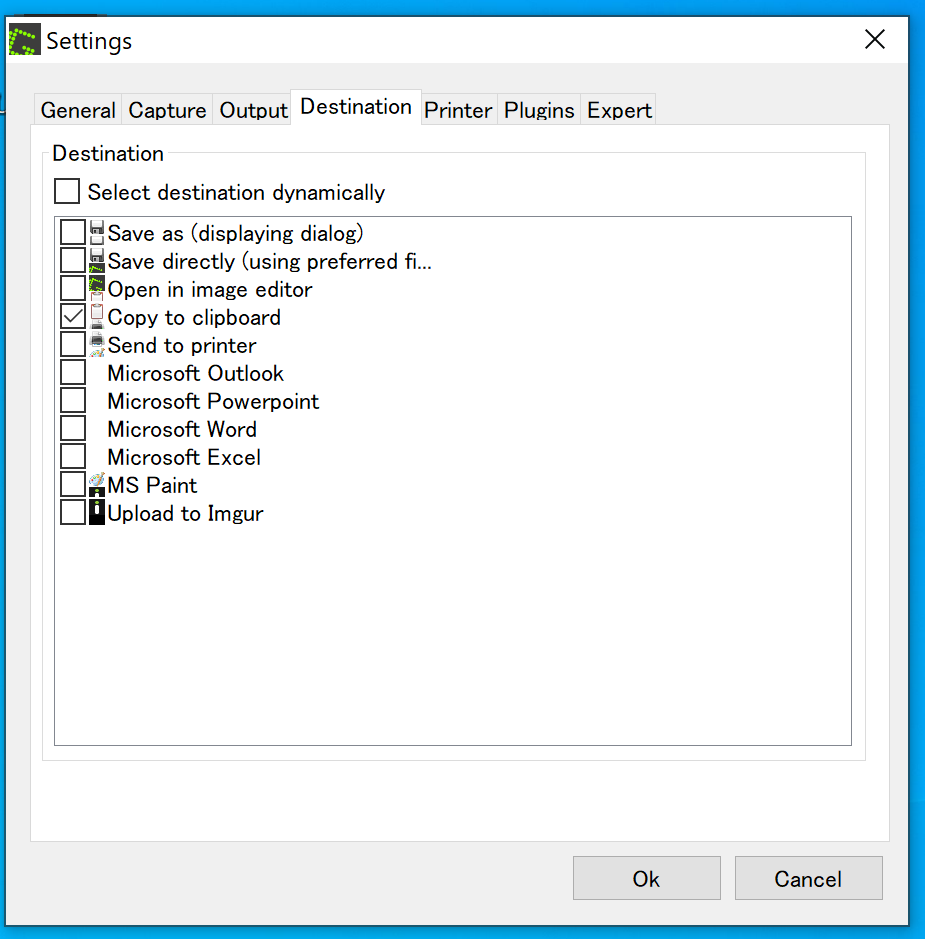Uncheck the Copy to clipboard checkbox

click(73, 317)
